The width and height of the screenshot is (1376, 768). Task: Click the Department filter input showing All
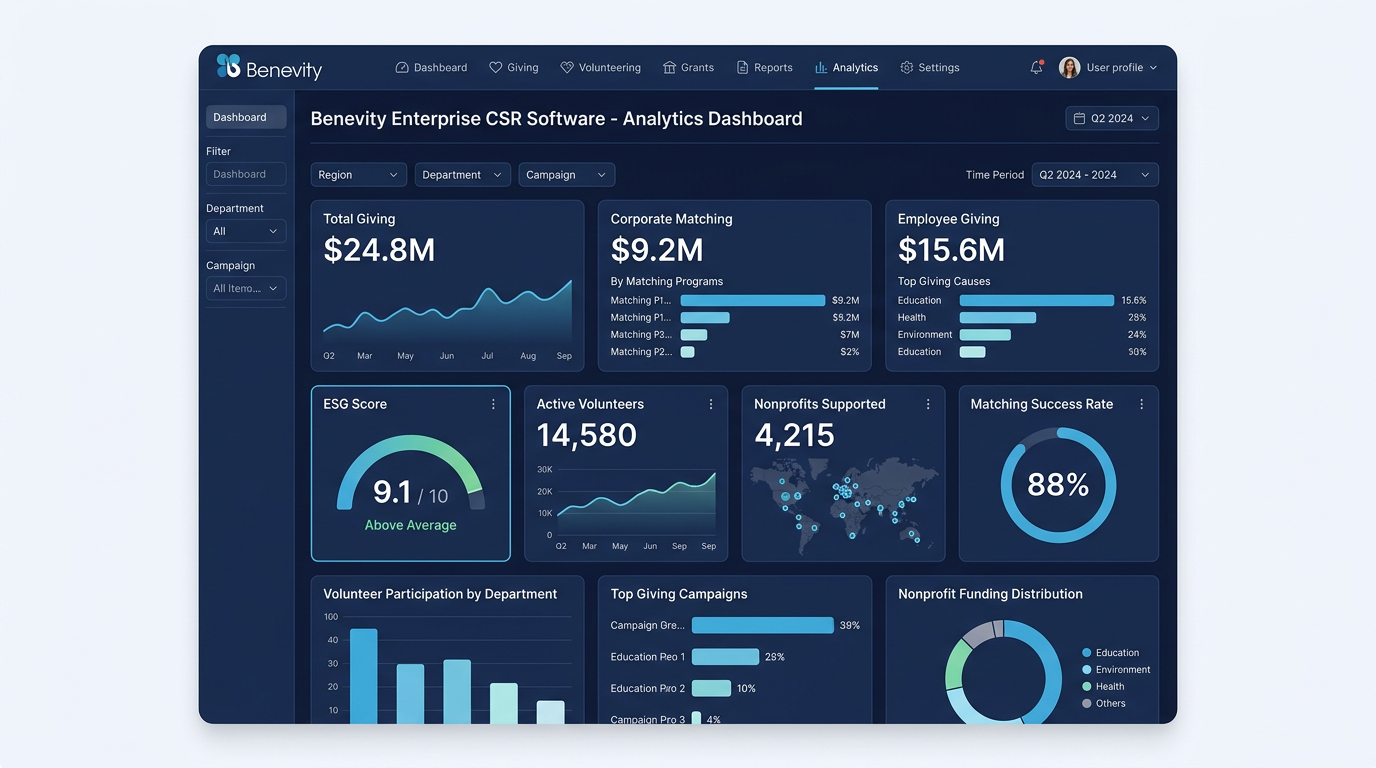coord(245,231)
